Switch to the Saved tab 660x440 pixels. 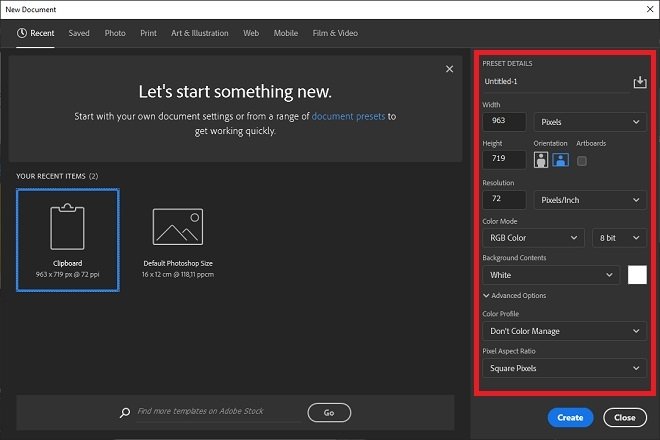tap(79, 33)
